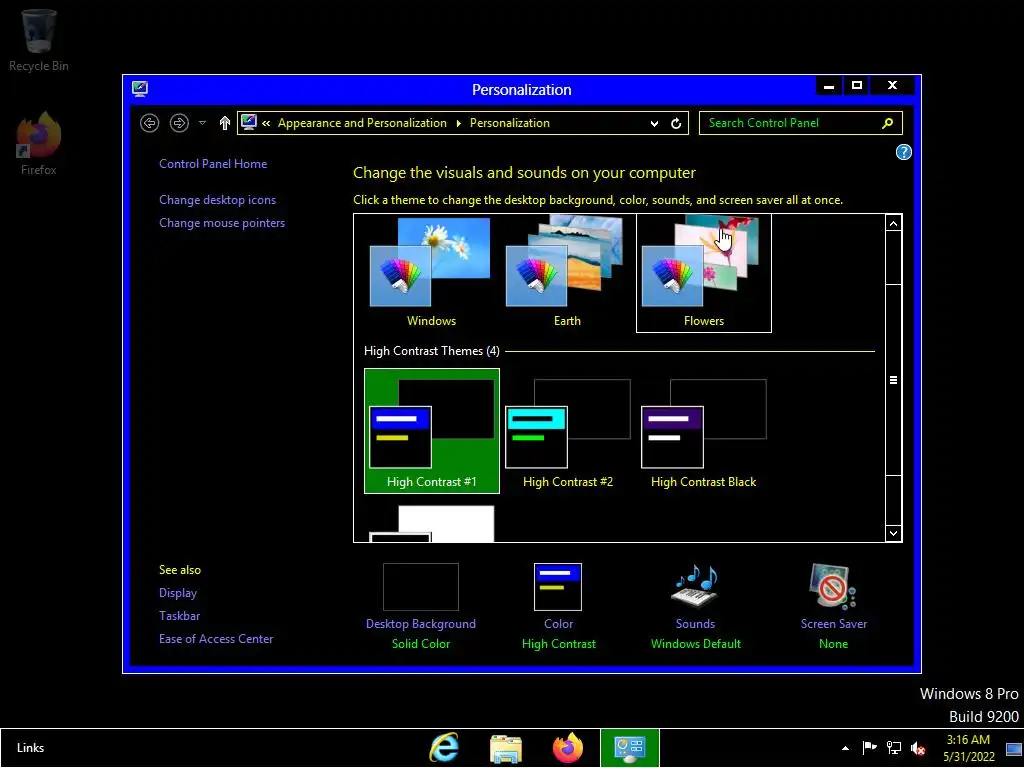Click the theme list scroll up arrow
Image resolution: width=1024 pixels, height=768 pixels.
tap(893, 223)
